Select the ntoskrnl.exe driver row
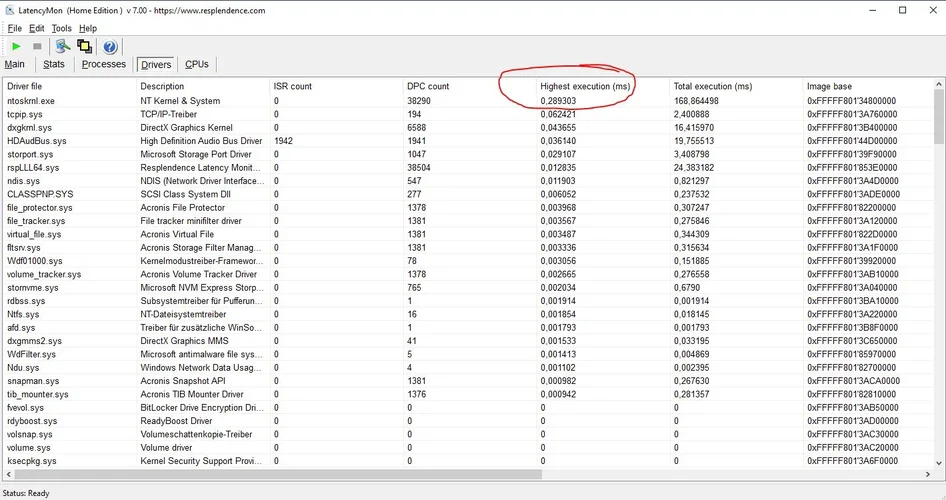Screen dimensions: 946x500 (x=468, y=101)
